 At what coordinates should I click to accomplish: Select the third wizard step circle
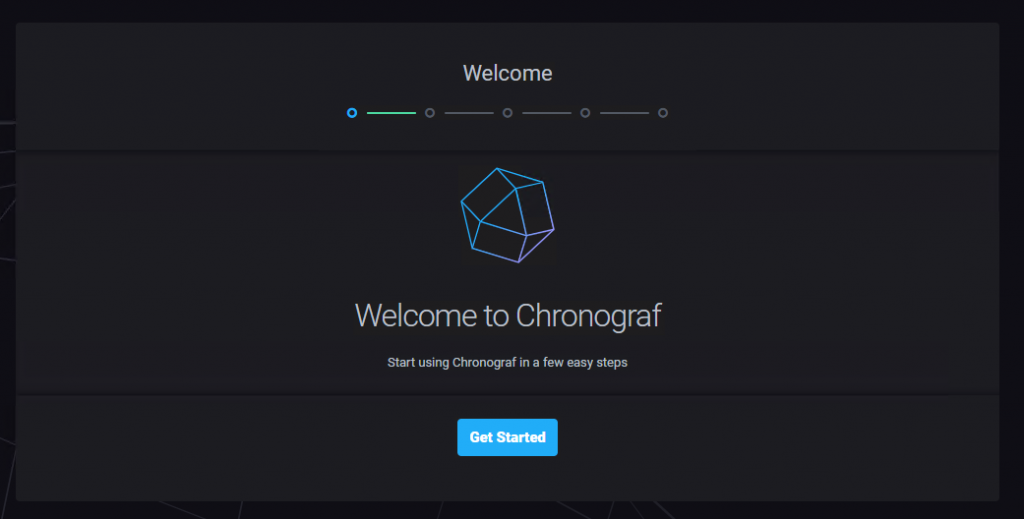508,113
